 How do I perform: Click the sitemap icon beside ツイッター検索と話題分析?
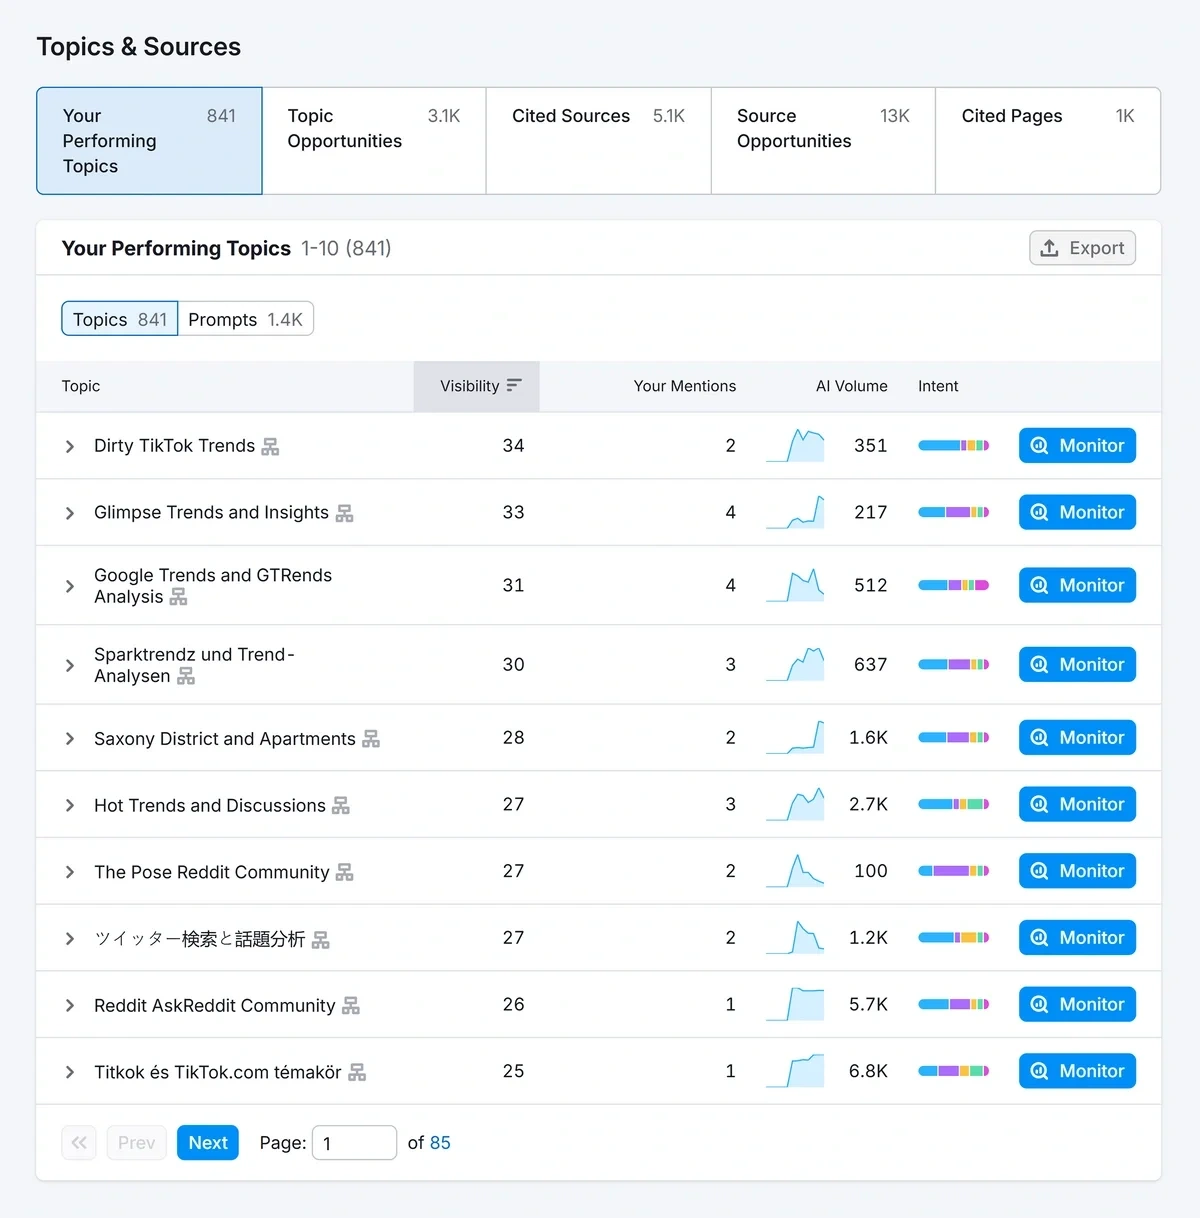320,939
